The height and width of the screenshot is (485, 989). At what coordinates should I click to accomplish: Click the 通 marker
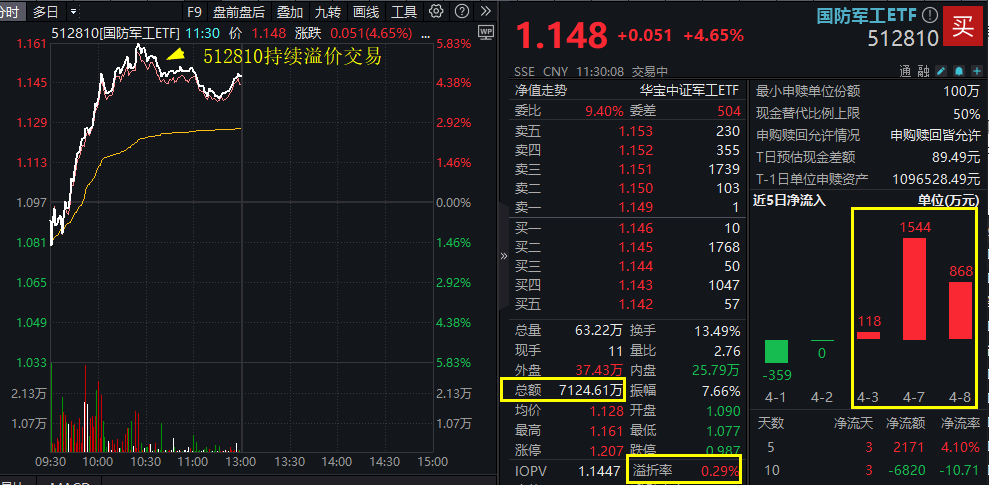coord(905,71)
